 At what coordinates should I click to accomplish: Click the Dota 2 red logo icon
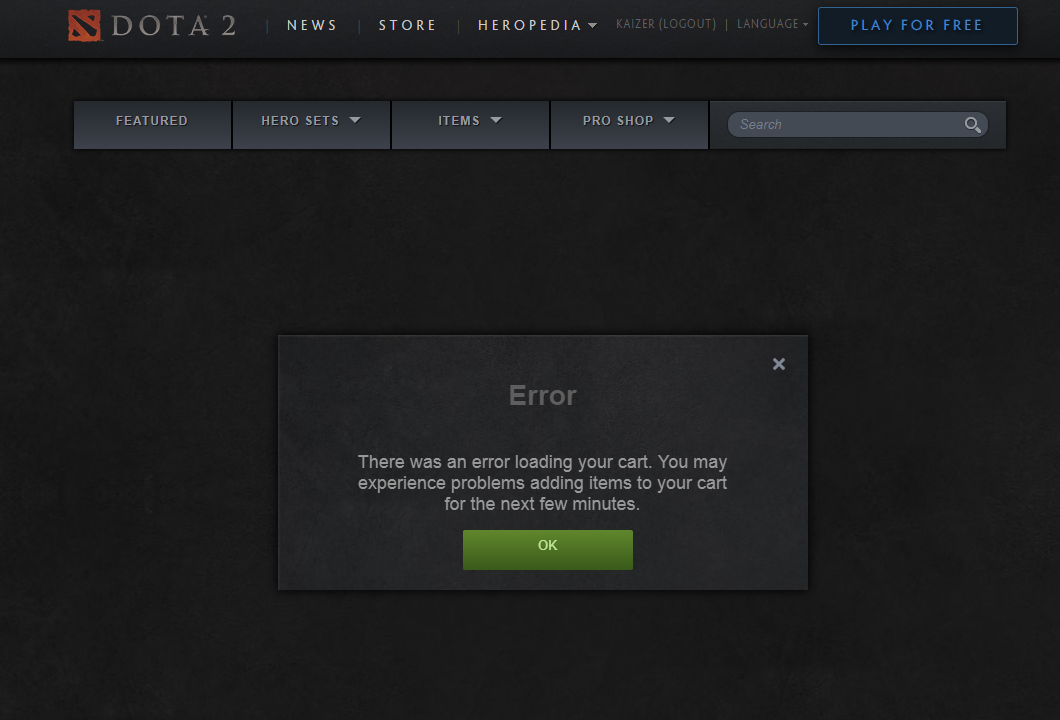tap(85, 26)
